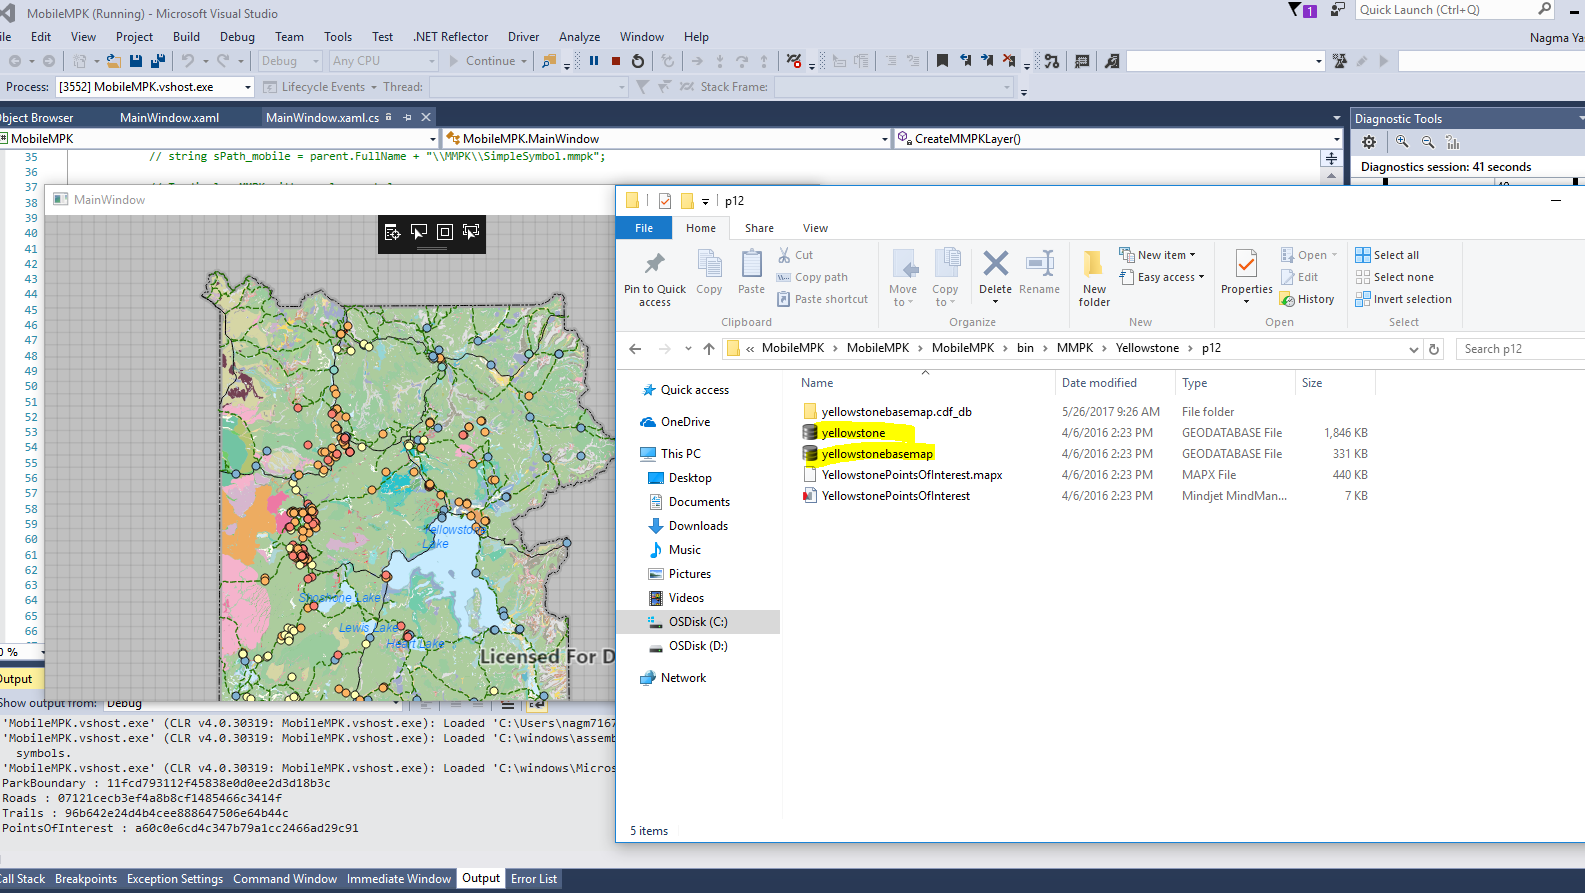
Task: Expand Easy access dropdown in Explorer
Action: (1162, 277)
